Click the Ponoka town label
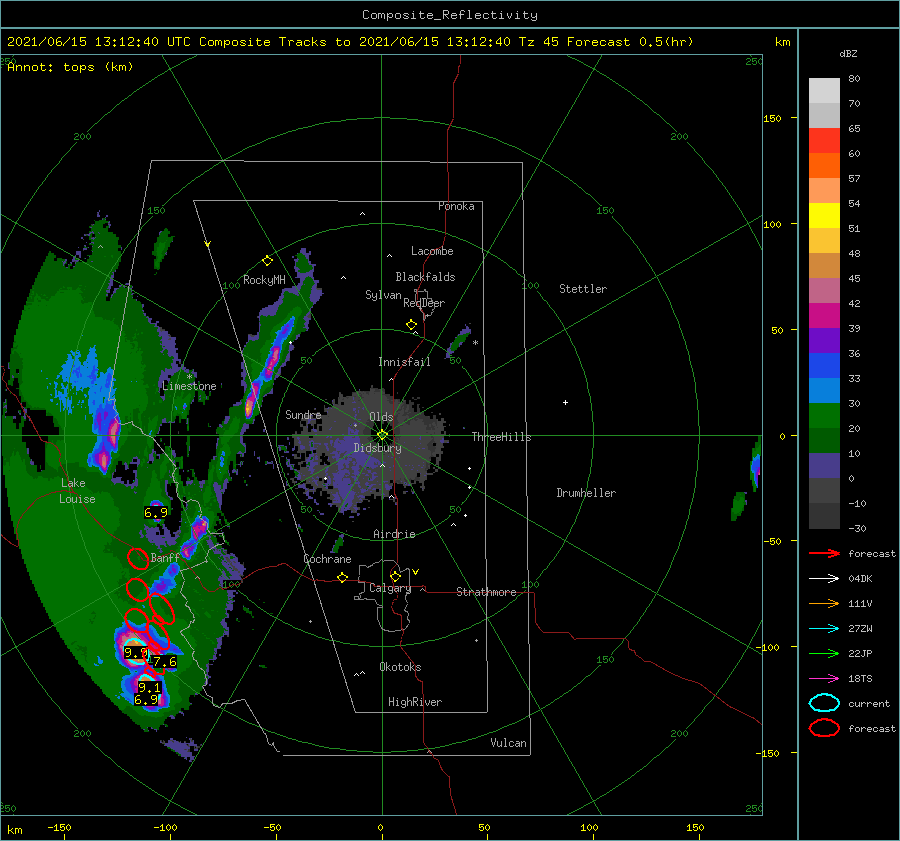900x841 pixels. pyautogui.click(x=456, y=206)
